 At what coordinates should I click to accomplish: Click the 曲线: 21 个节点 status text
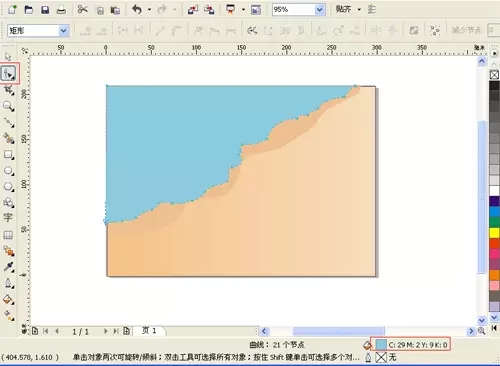point(277,345)
